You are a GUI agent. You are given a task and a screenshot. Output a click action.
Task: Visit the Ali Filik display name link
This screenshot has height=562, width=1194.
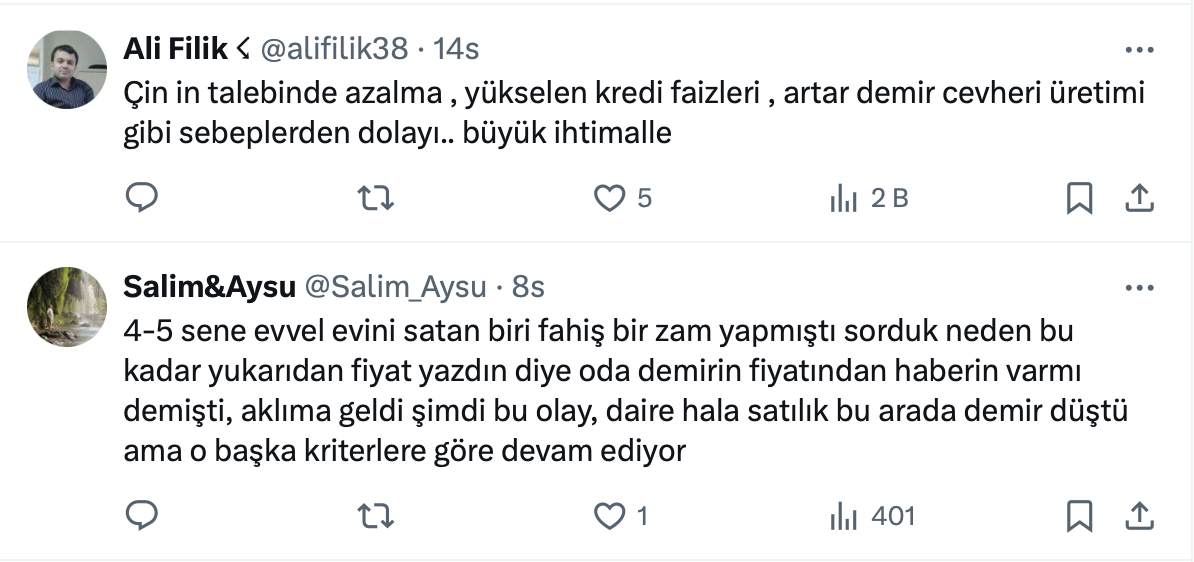pos(176,48)
